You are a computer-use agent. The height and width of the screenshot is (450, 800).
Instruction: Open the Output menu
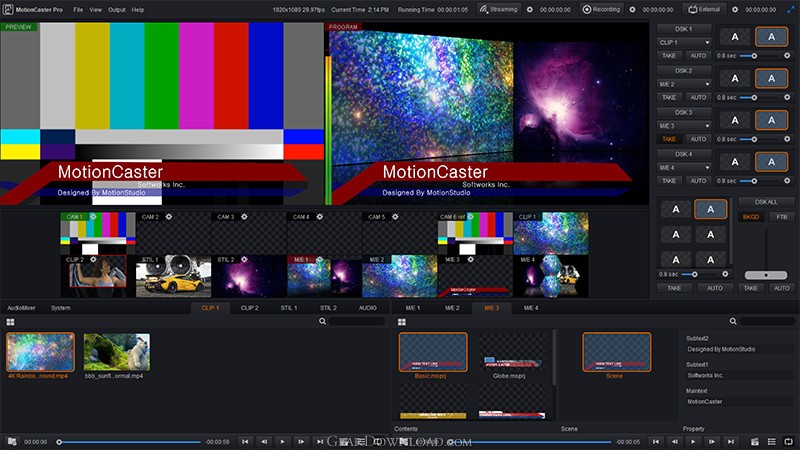tap(117, 10)
